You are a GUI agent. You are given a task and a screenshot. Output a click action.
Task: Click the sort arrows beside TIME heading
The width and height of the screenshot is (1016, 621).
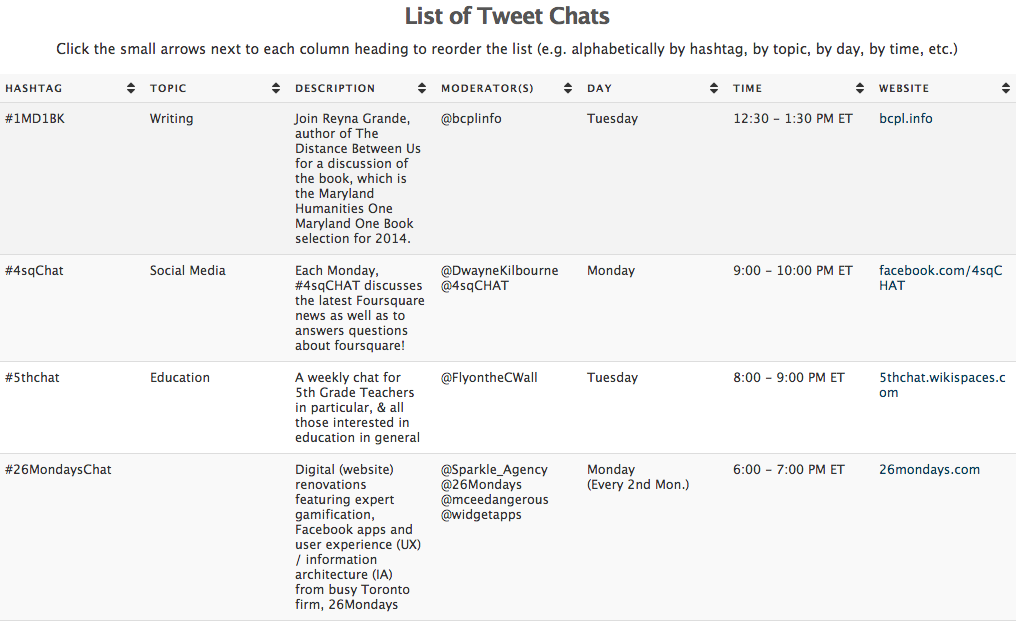click(x=860, y=88)
